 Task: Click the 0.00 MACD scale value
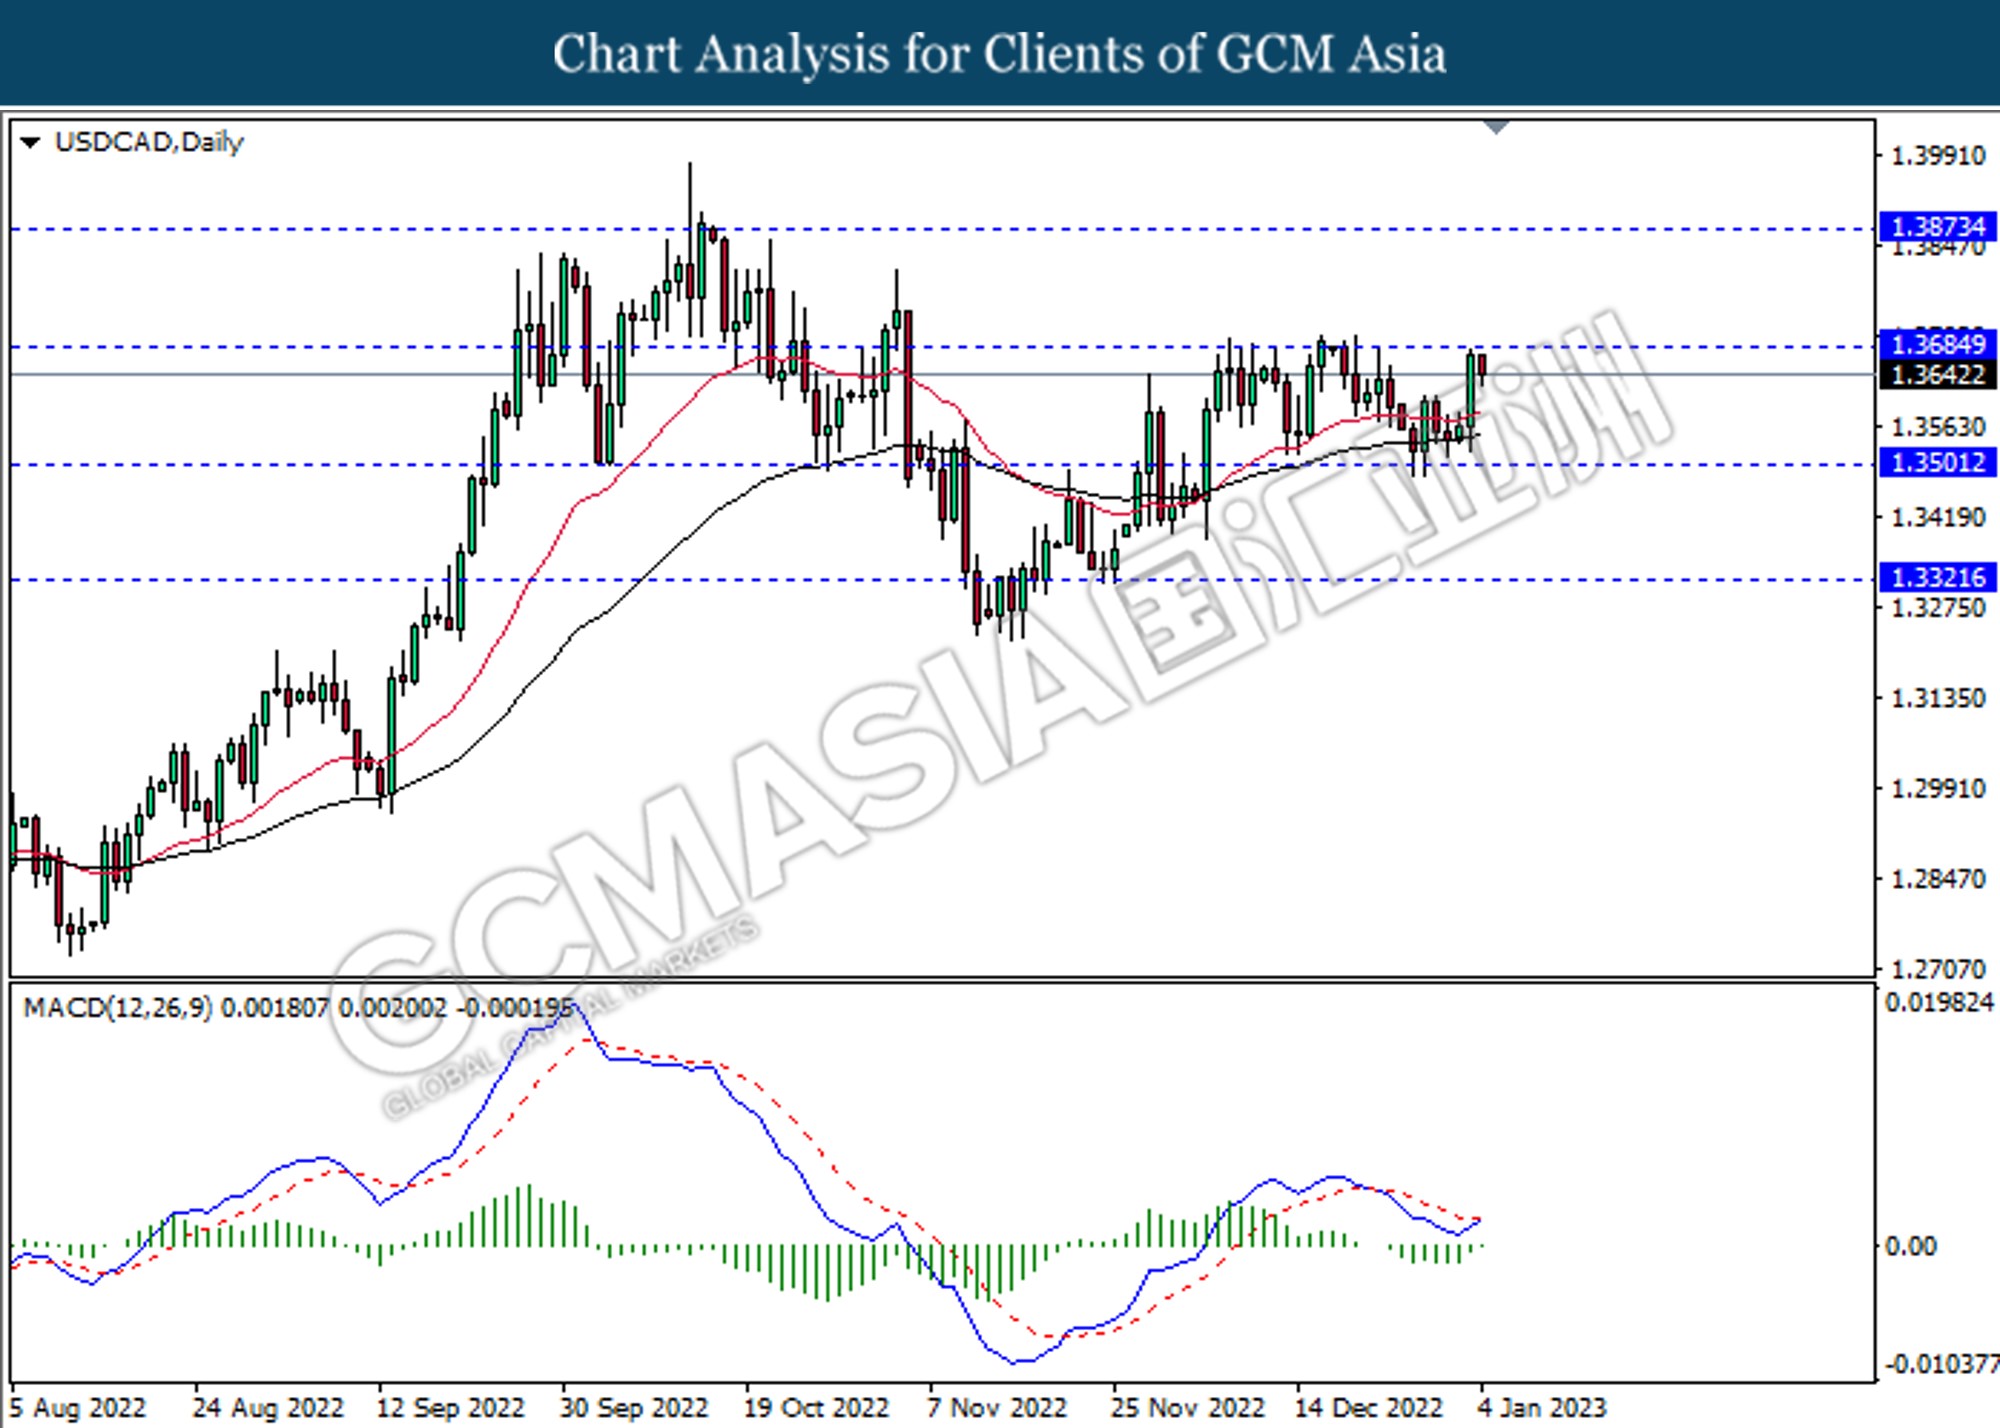[x=1911, y=1246]
